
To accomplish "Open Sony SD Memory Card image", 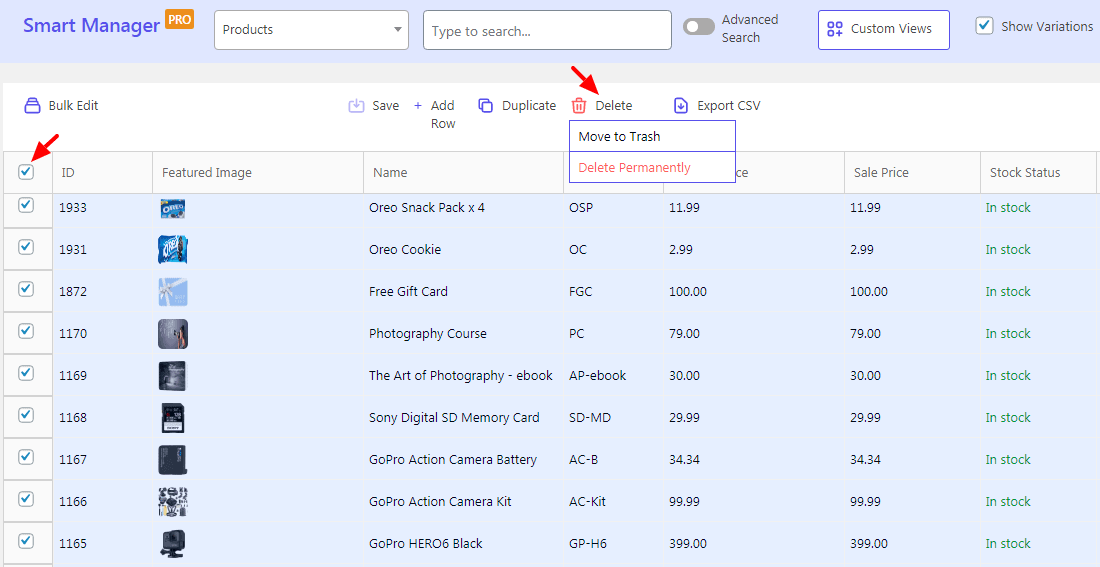I will [x=173, y=418].
